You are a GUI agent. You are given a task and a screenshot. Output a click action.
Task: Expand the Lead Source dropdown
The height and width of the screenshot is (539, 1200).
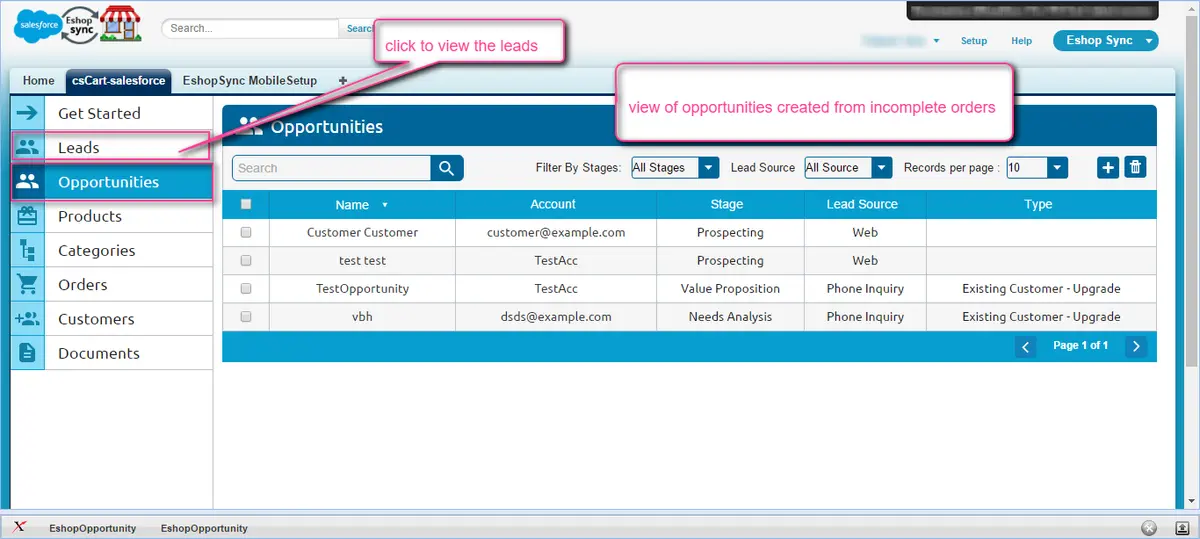coord(848,168)
